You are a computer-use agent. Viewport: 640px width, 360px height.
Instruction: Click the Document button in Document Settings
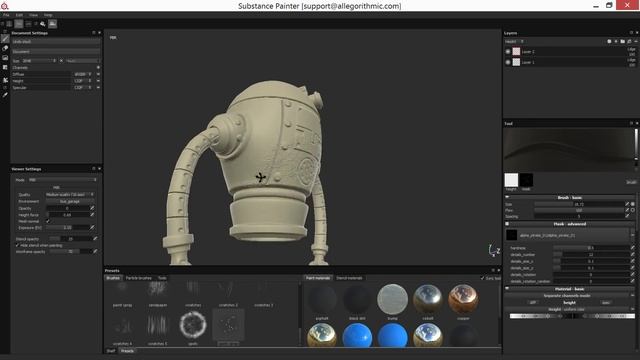(56, 52)
